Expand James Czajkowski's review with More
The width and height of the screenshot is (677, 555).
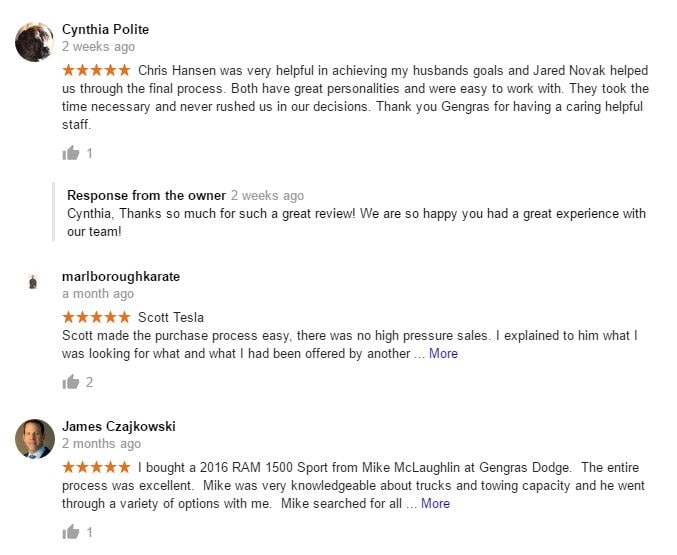pyautogui.click(x=435, y=503)
